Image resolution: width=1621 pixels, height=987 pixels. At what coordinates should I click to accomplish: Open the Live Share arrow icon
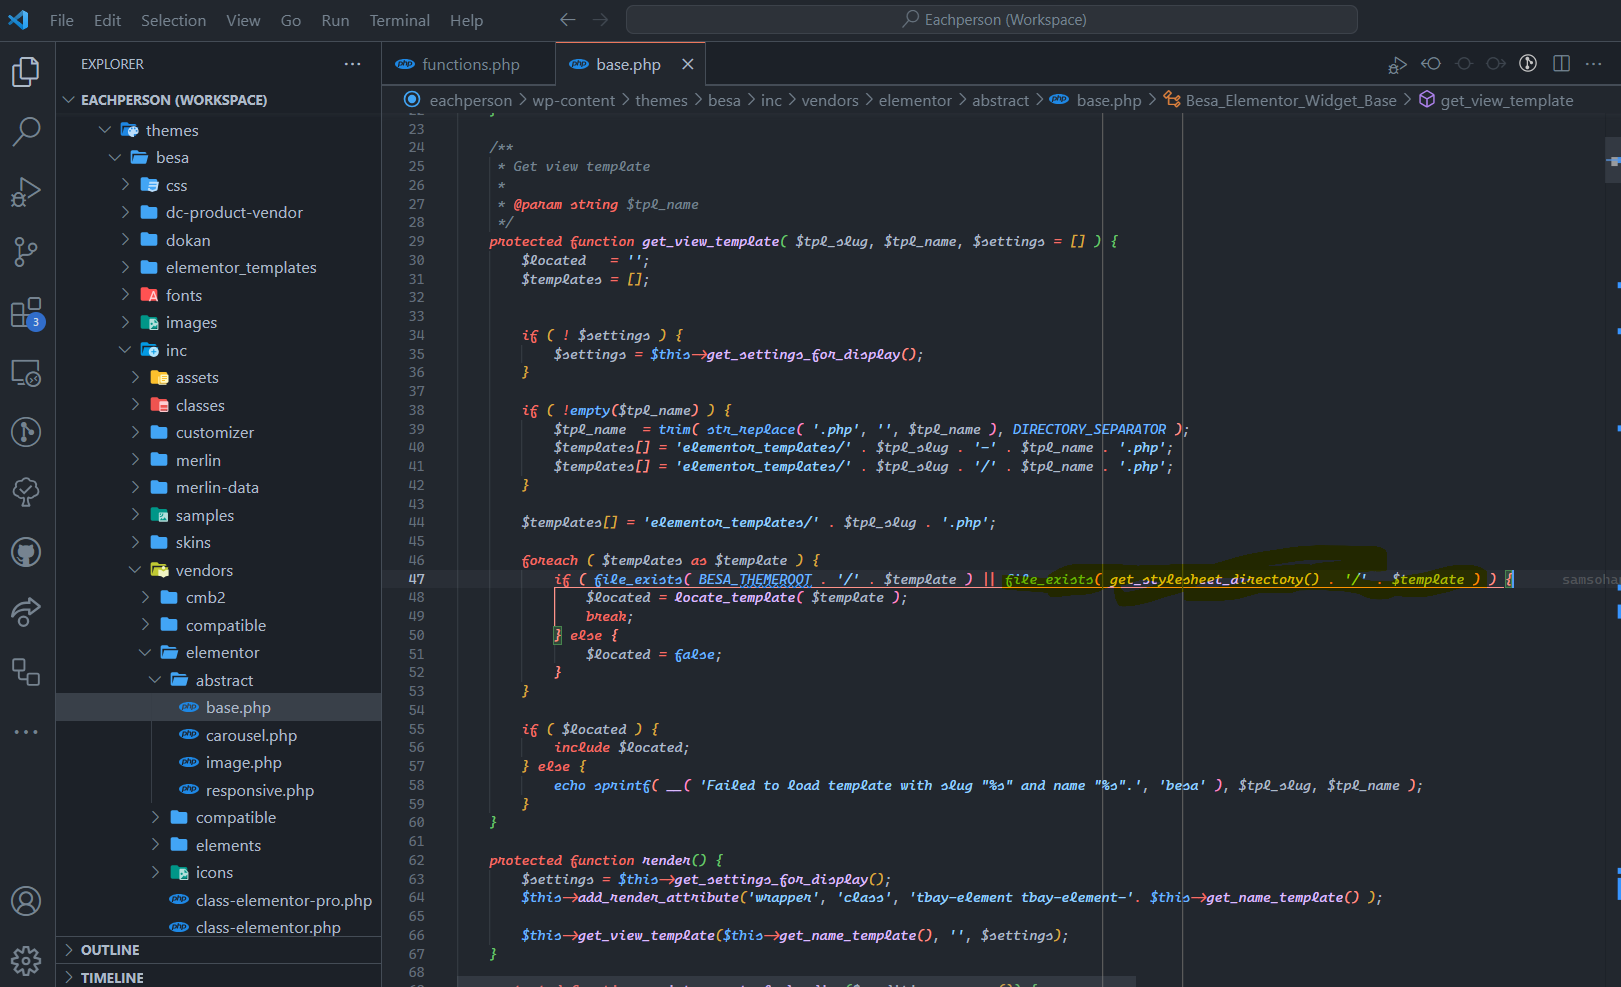(26, 611)
